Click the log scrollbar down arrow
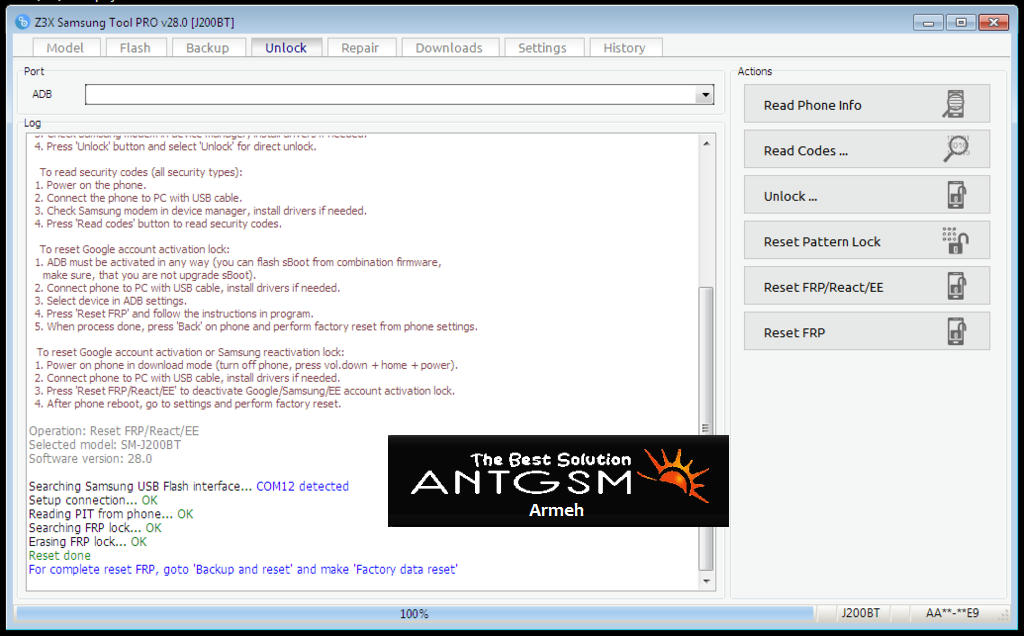Screen dimensions: 1024x636 [706, 581]
